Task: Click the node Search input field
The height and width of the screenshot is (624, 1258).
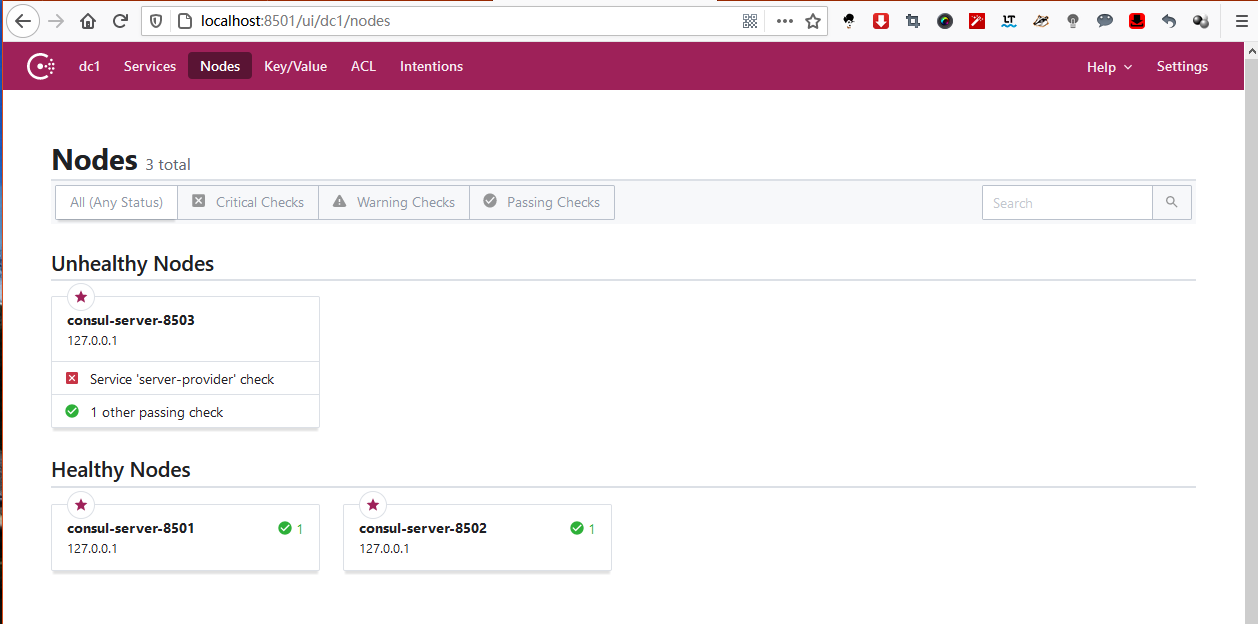Action: tap(1067, 202)
